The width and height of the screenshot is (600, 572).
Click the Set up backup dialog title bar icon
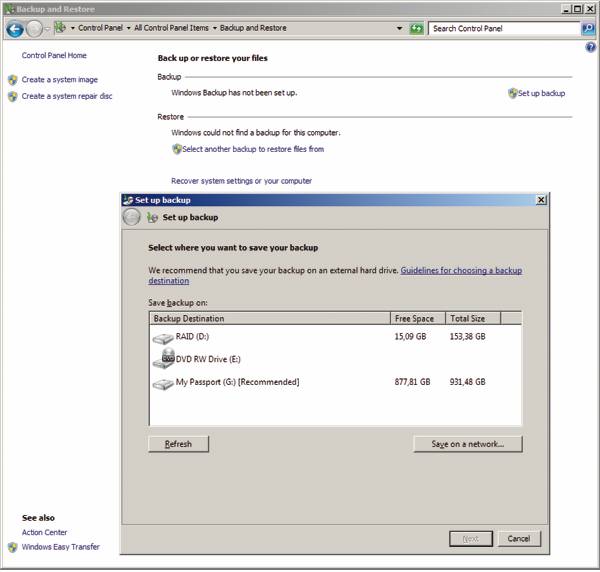[128, 200]
